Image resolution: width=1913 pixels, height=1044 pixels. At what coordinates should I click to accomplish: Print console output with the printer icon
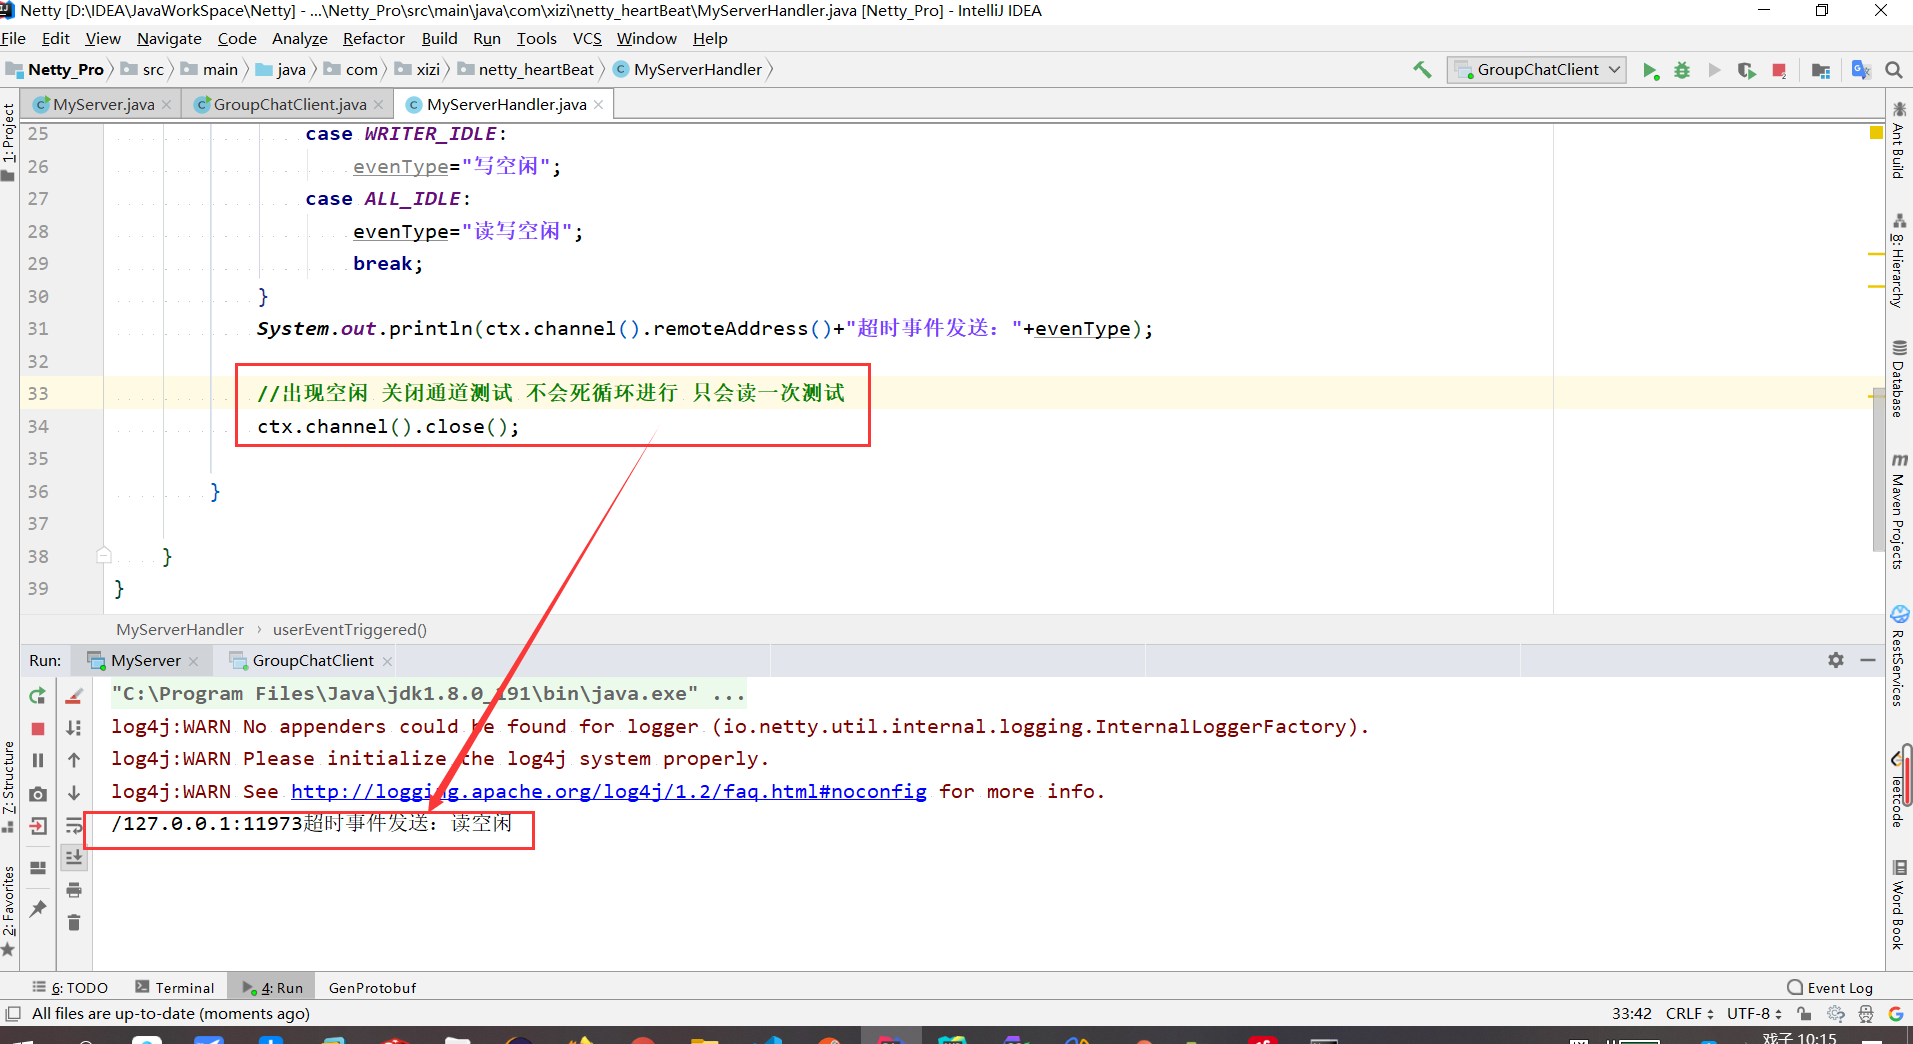(x=74, y=890)
